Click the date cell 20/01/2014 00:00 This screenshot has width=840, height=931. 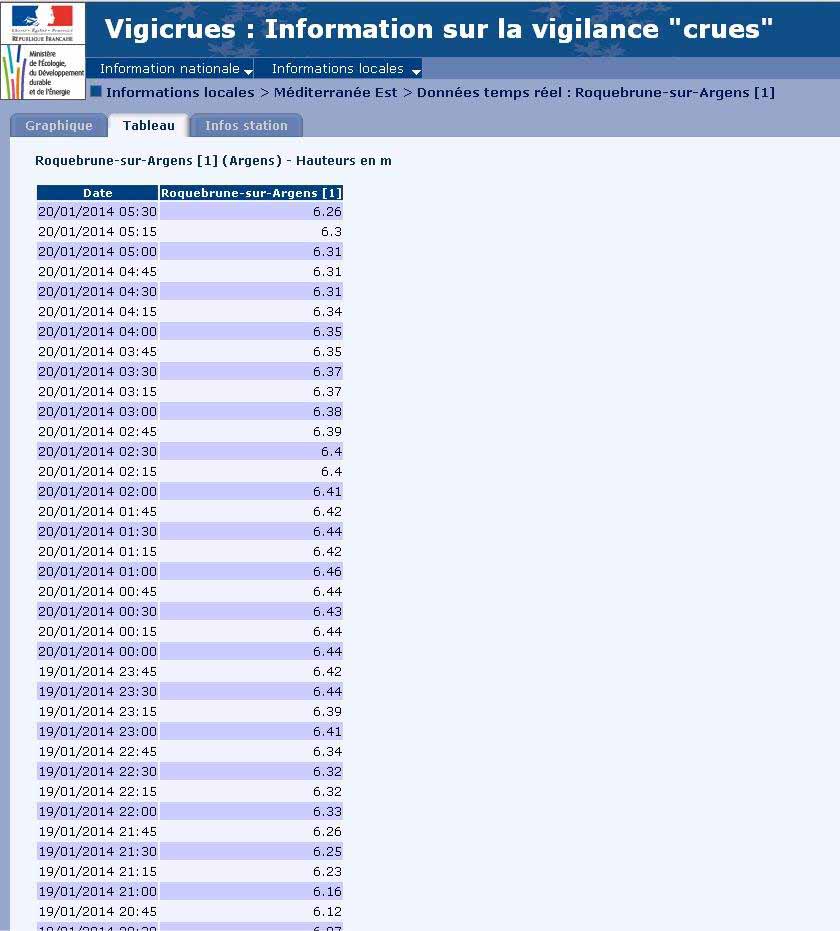(97, 651)
